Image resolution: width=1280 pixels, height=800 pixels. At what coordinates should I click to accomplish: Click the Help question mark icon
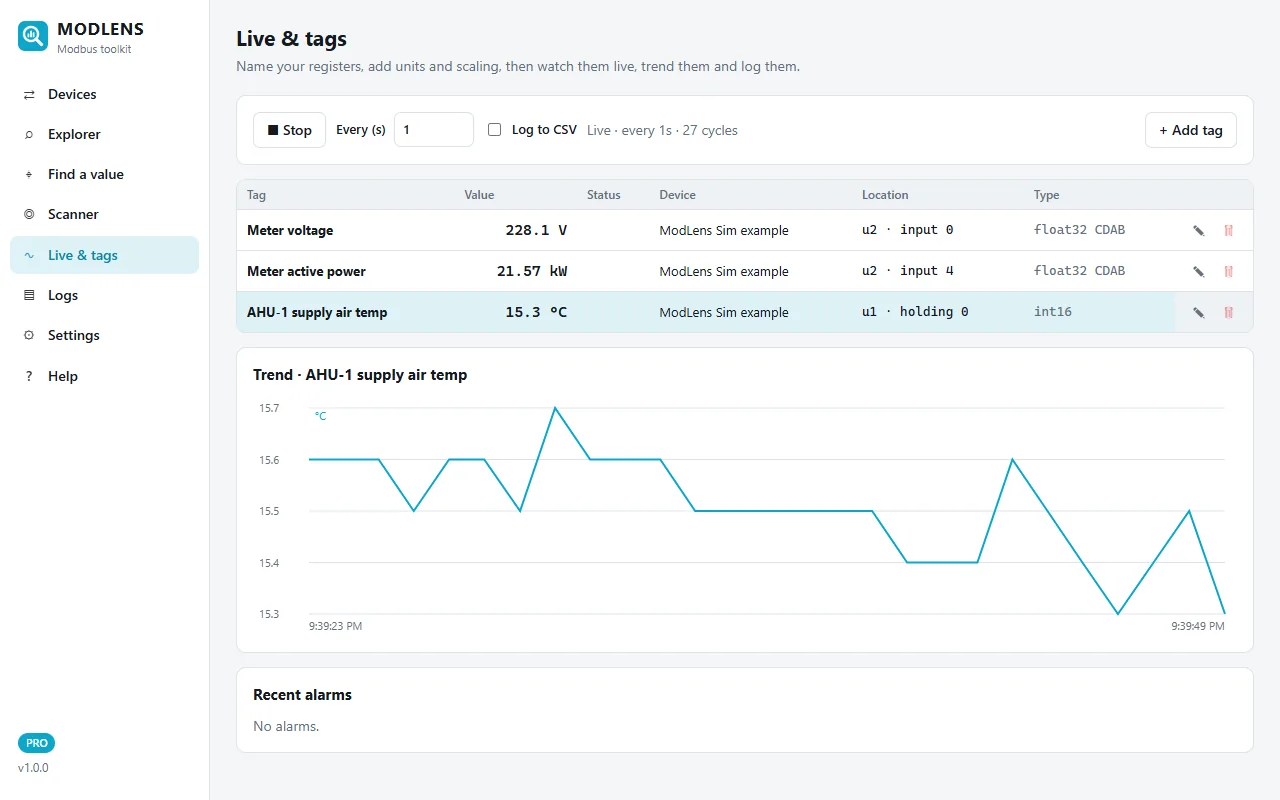29,376
